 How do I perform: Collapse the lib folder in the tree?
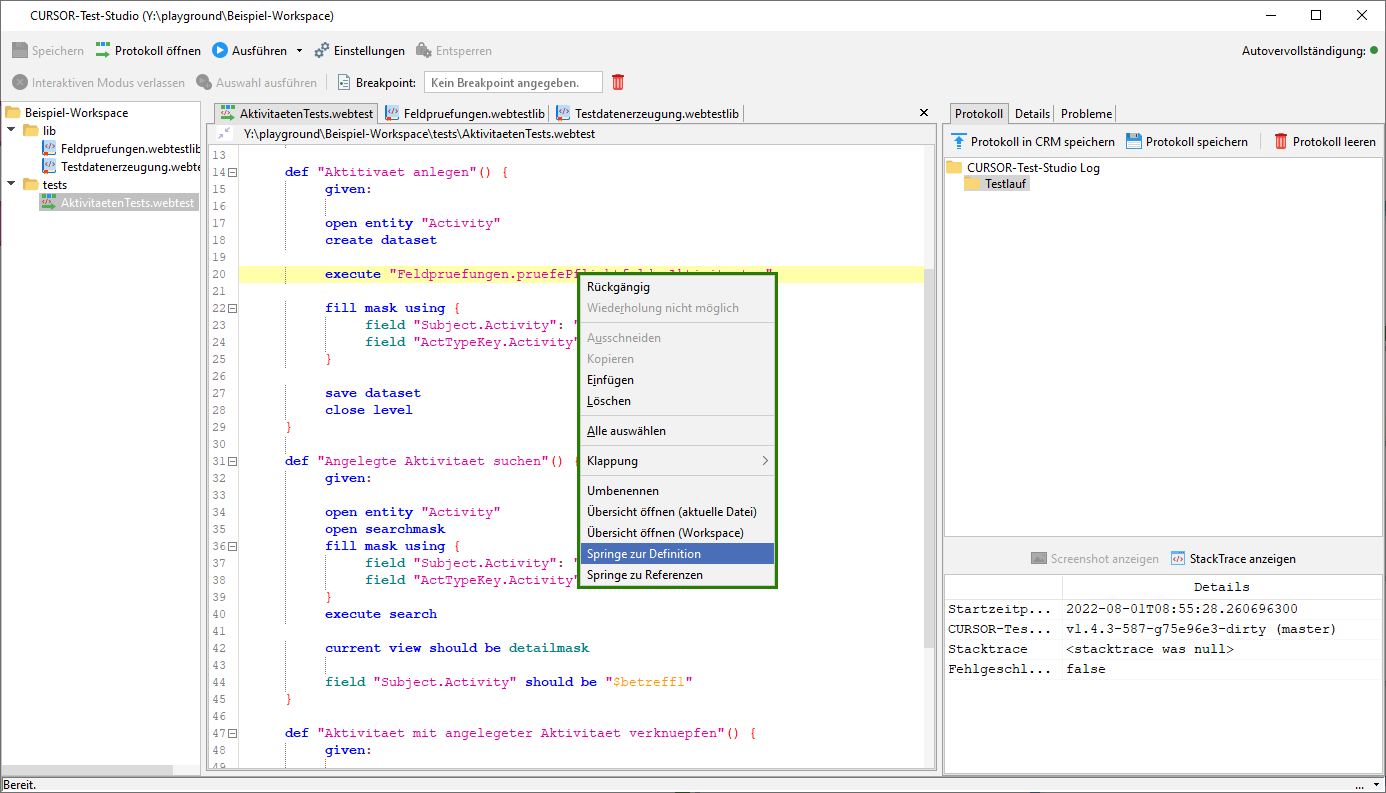[12, 131]
